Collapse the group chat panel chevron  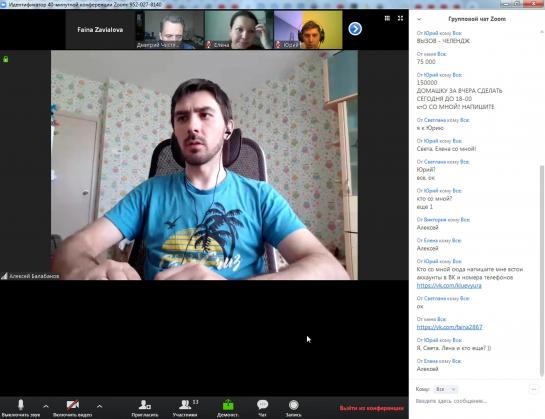click(419, 19)
